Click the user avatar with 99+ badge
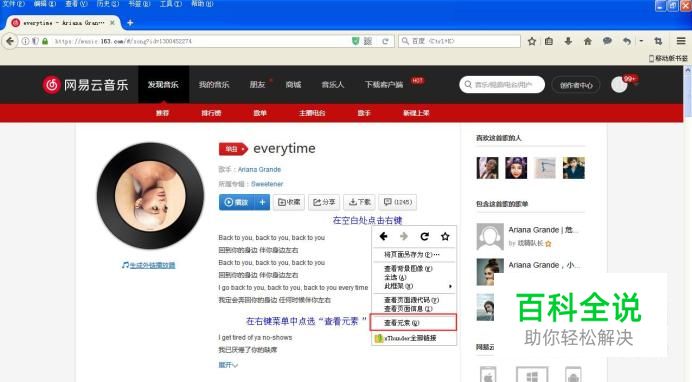Image resolution: width=692 pixels, height=382 pixels. pos(619,85)
